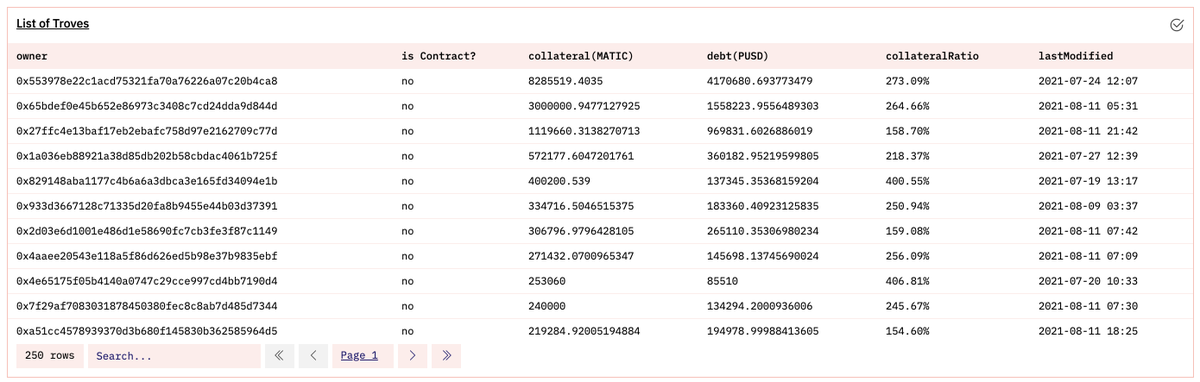1200x382 pixels.
Task: Sort by the collateral(MATIC) column header
Action: coord(581,56)
